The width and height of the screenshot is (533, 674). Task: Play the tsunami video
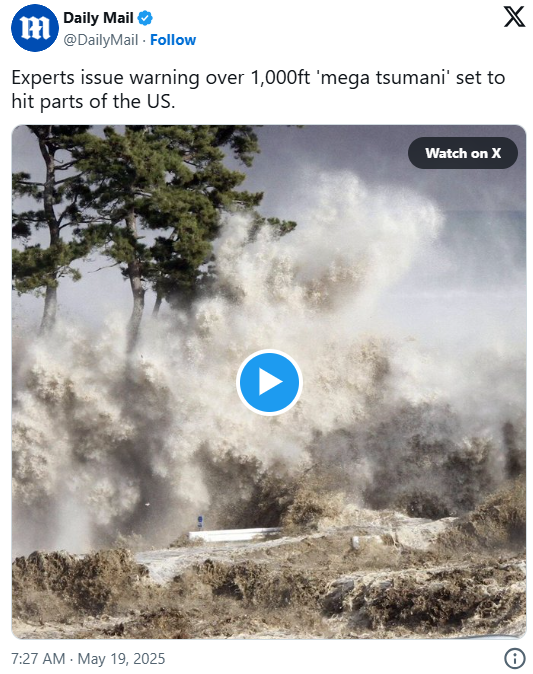click(269, 382)
